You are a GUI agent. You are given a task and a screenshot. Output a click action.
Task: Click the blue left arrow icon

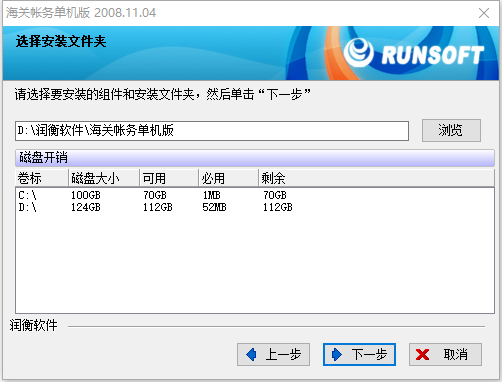pyautogui.click(x=251, y=354)
